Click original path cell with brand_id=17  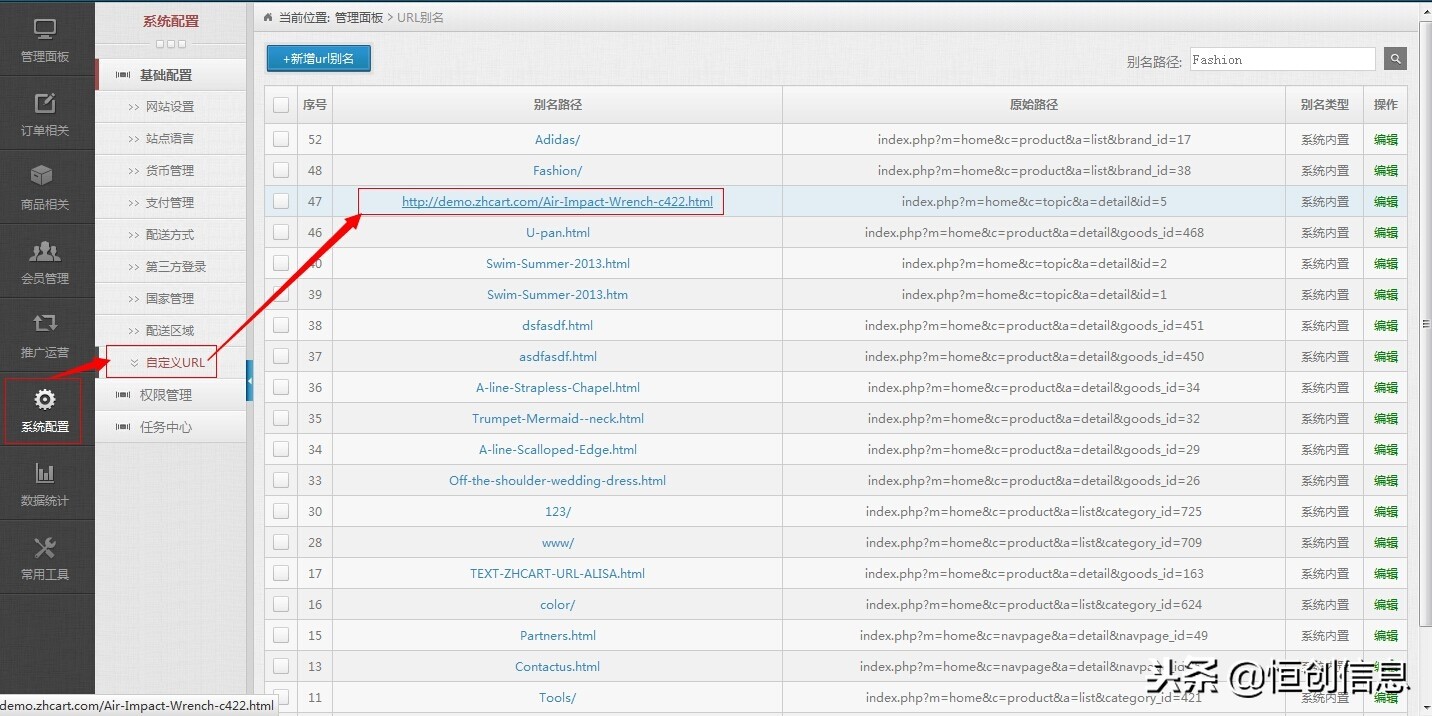point(1034,140)
